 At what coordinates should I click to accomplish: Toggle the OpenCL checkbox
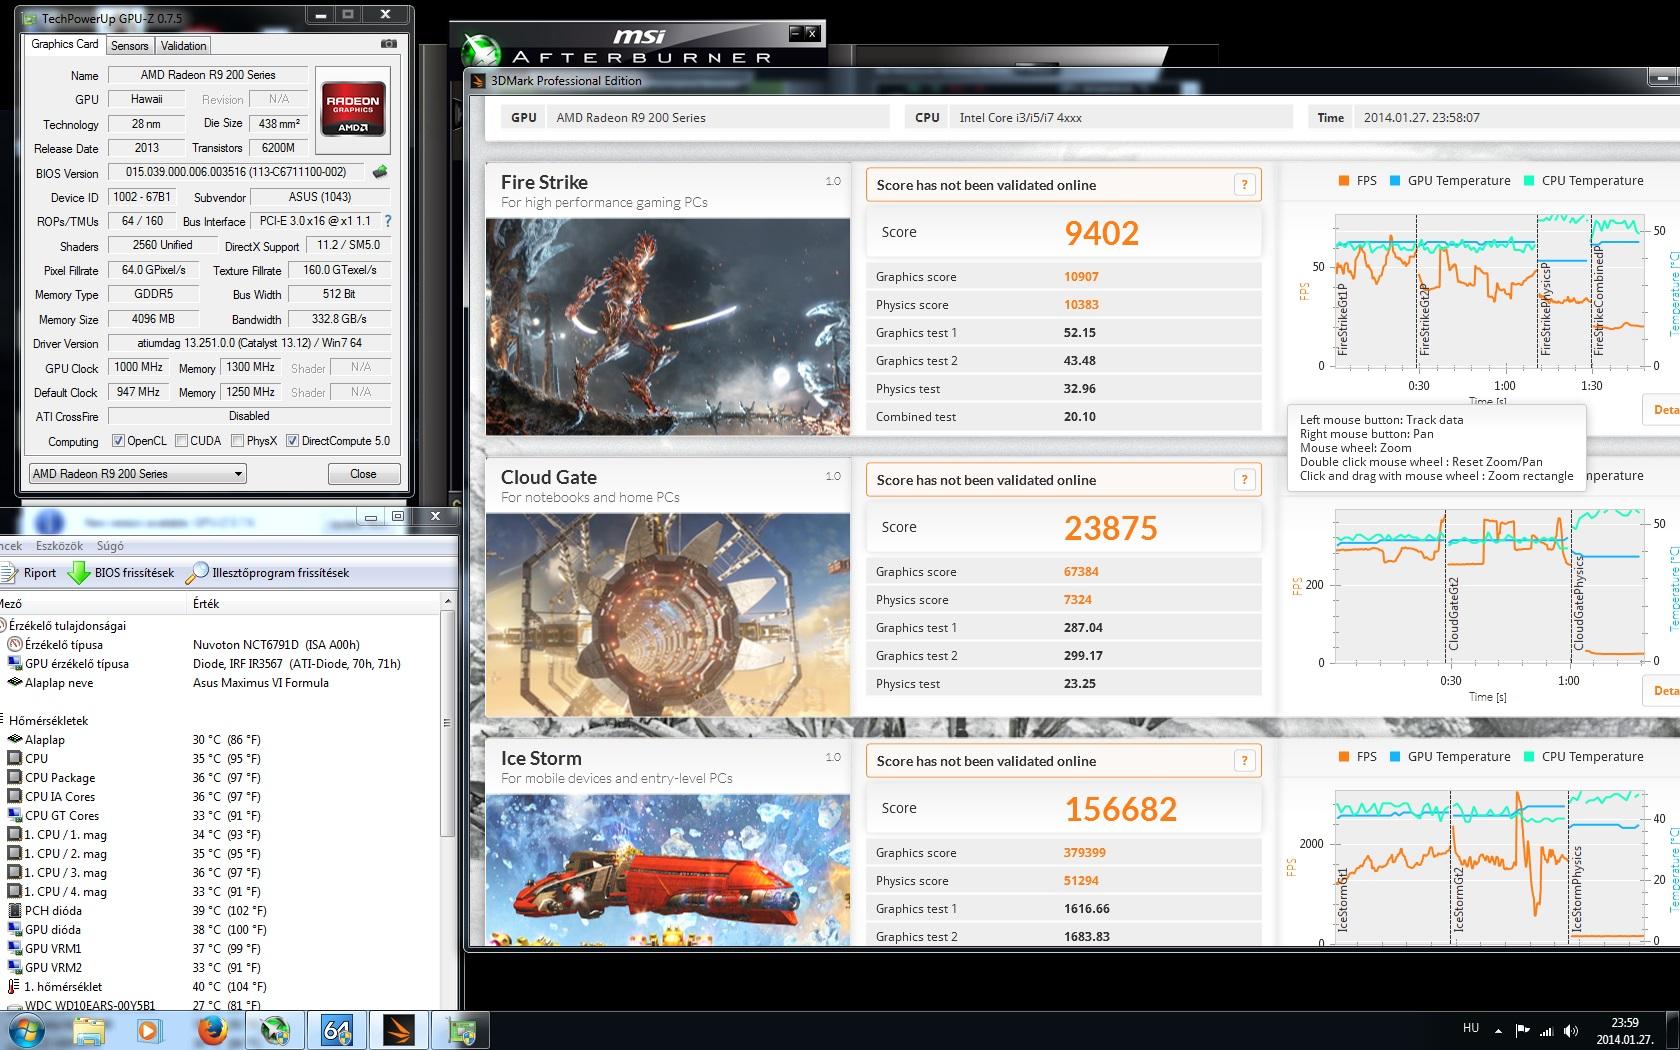click(118, 441)
